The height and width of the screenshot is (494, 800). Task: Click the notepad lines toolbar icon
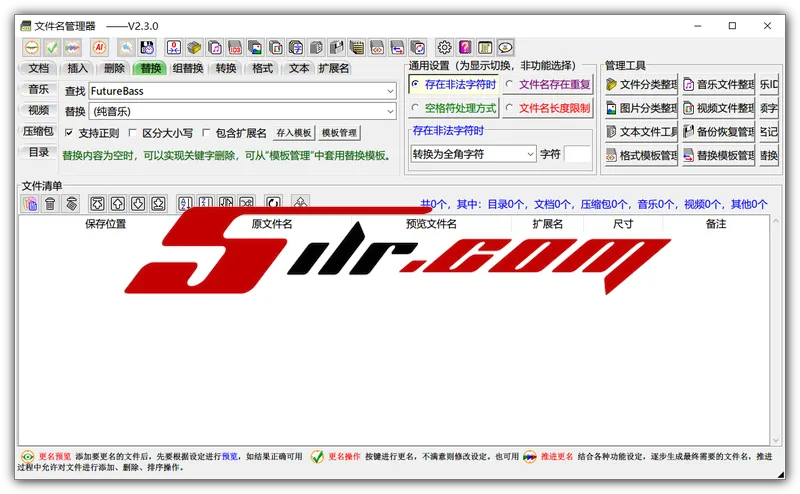pyautogui.click(x=357, y=48)
